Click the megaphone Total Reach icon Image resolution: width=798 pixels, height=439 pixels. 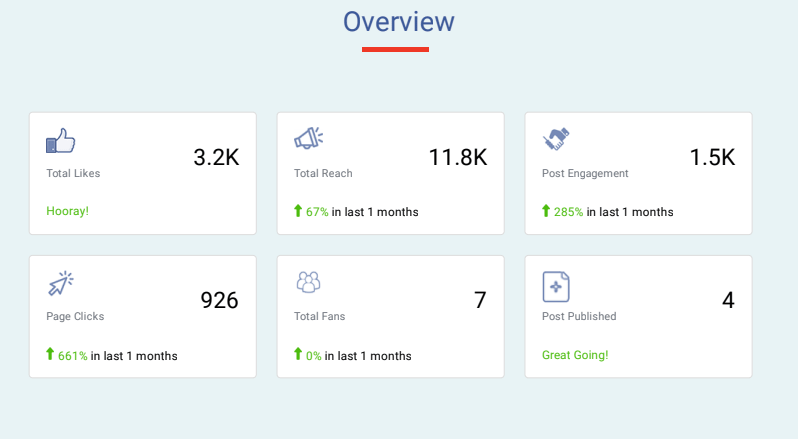pyautogui.click(x=308, y=138)
